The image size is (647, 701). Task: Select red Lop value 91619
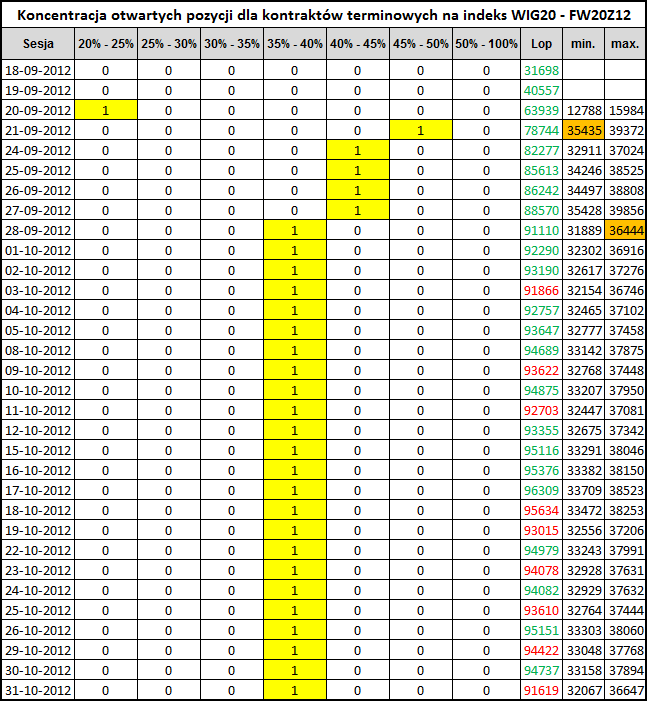pos(541,690)
